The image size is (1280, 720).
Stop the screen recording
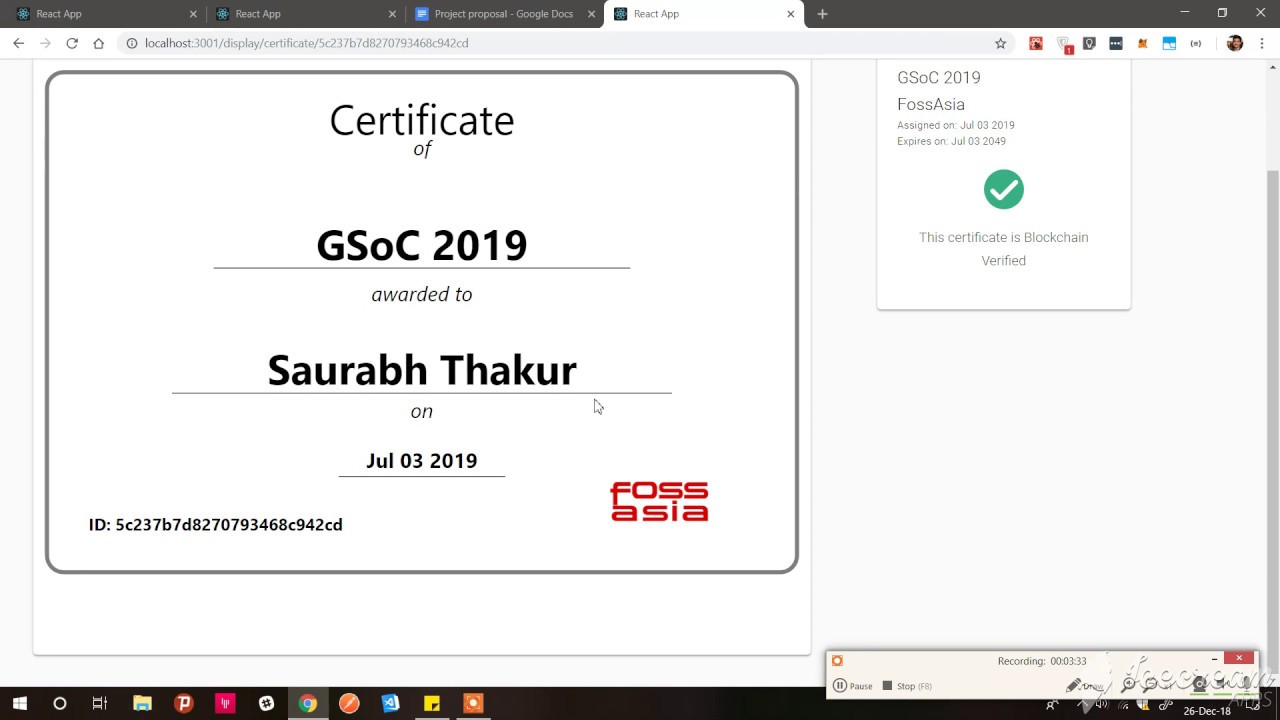pos(907,686)
